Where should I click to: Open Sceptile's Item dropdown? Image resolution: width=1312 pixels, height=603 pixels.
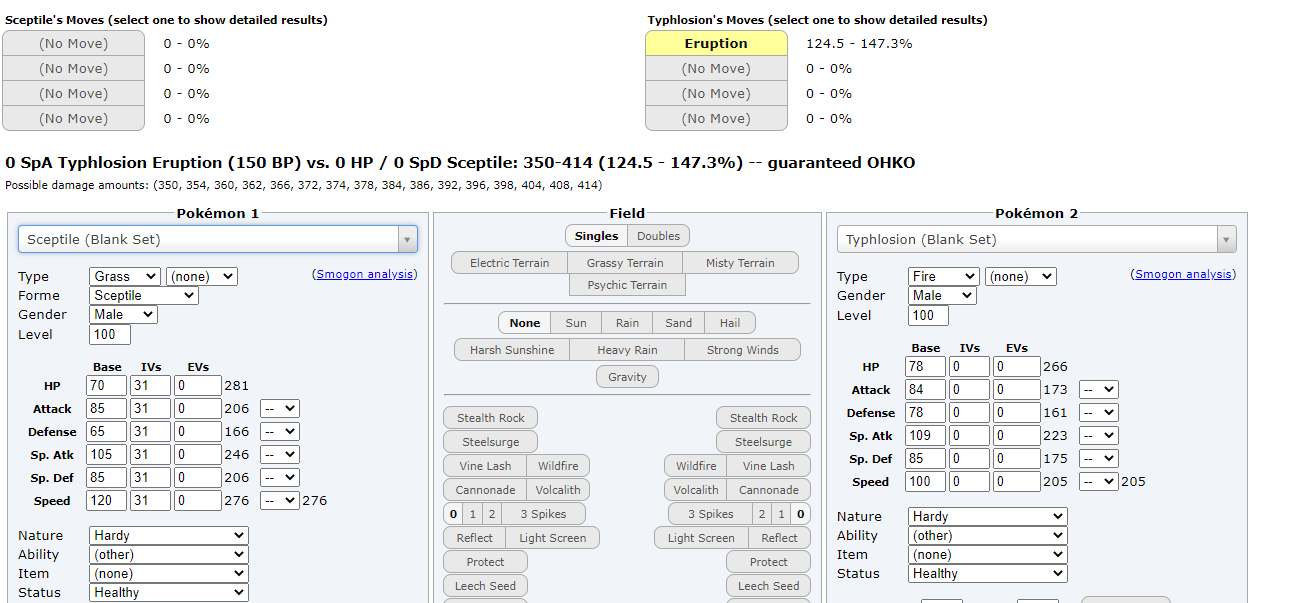(x=168, y=574)
